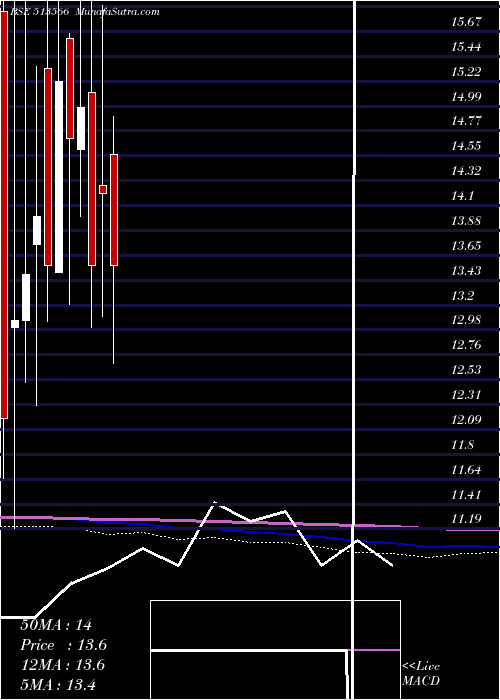Viewport: 500px width, 700px height.
Task: Click the 14.32 price axis label
Action: [467, 171]
